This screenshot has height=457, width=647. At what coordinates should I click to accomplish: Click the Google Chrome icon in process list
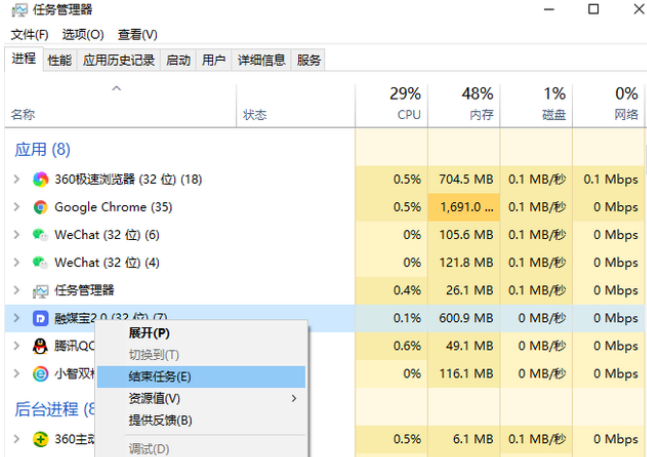tap(40, 207)
